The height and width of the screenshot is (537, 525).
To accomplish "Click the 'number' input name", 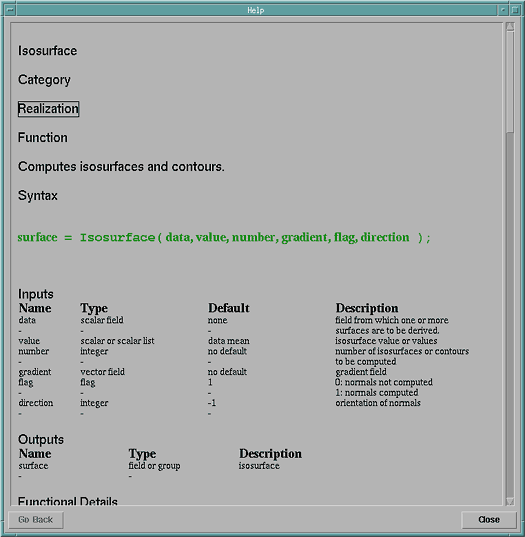I will tap(34, 351).
